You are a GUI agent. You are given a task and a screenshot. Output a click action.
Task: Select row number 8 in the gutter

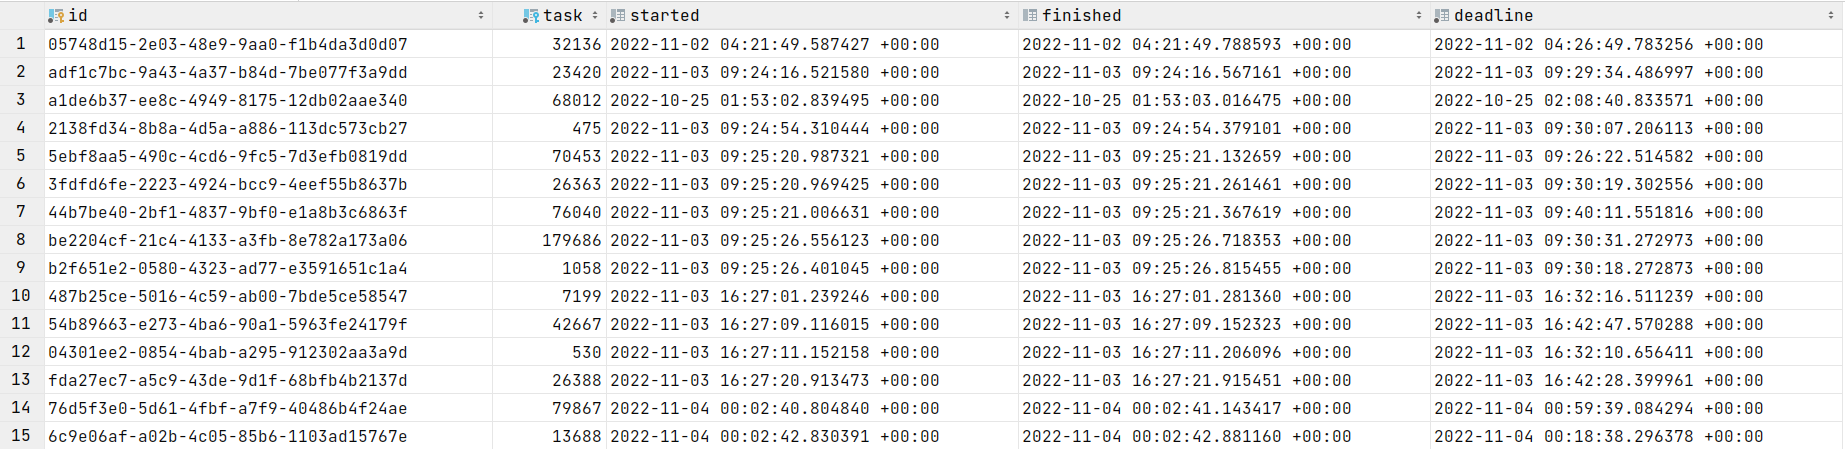[21, 240]
